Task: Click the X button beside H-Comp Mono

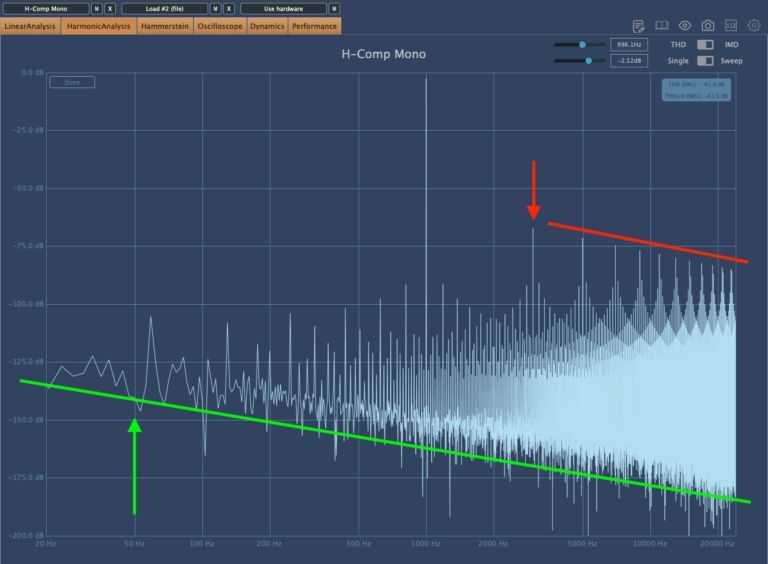Action: [110, 8]
